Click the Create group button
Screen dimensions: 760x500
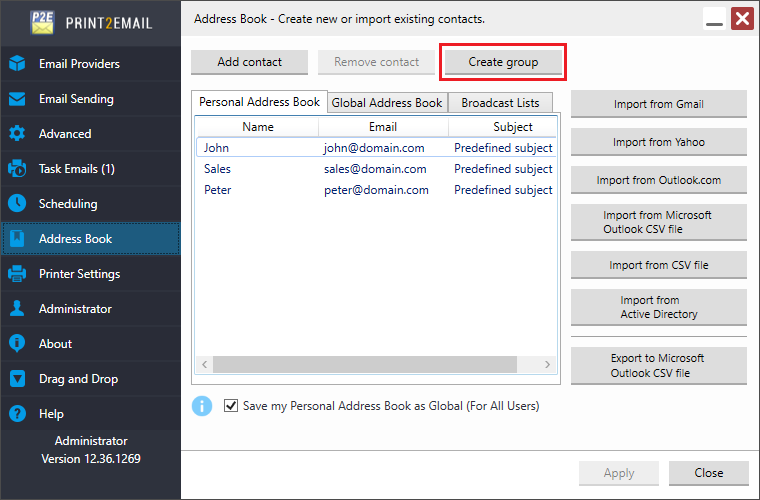(x=503, y=62)
